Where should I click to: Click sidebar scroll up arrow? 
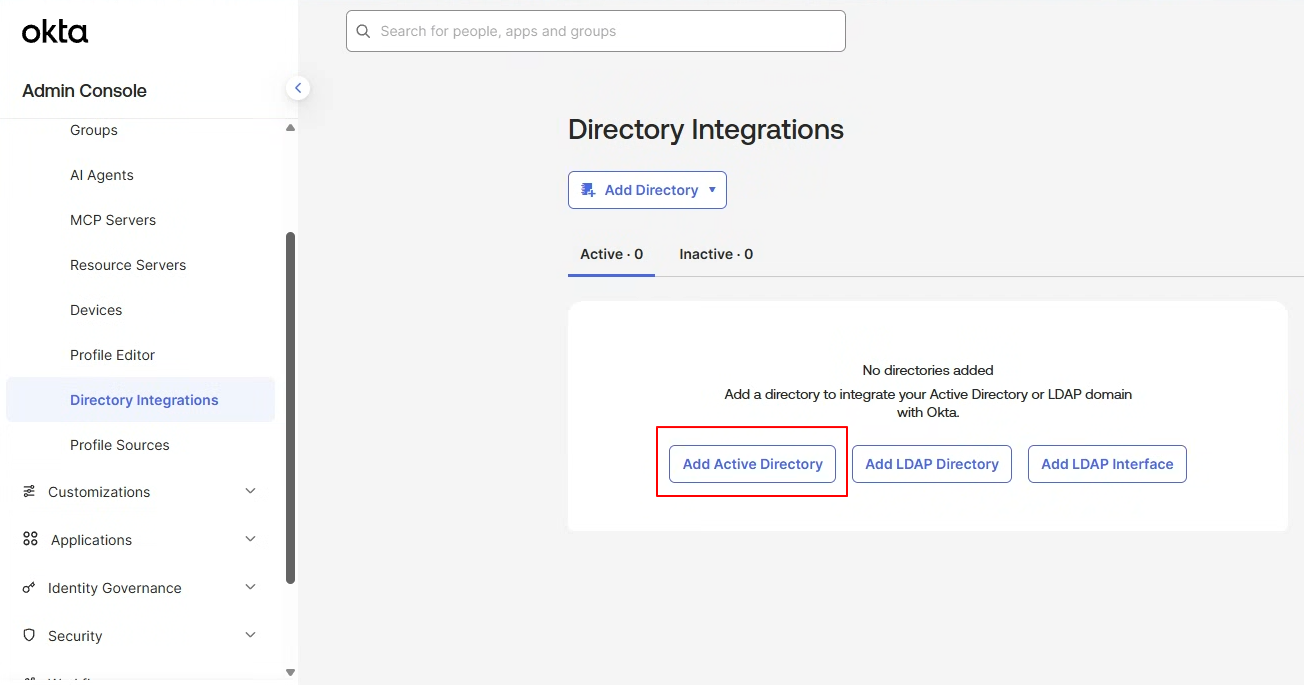pos(290,128)
